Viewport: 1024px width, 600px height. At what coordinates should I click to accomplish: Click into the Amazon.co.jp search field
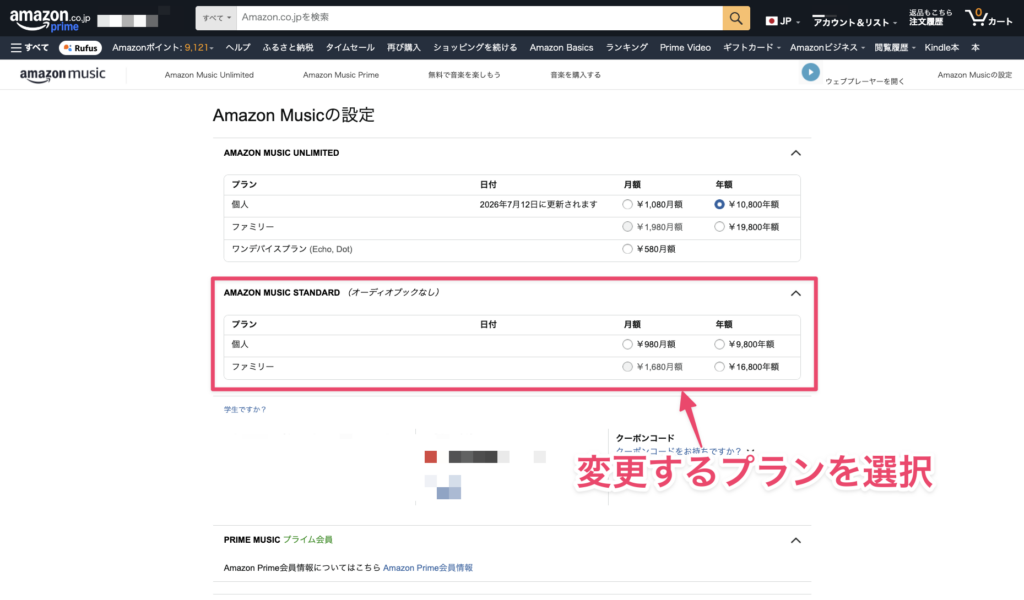pos(480,18)
